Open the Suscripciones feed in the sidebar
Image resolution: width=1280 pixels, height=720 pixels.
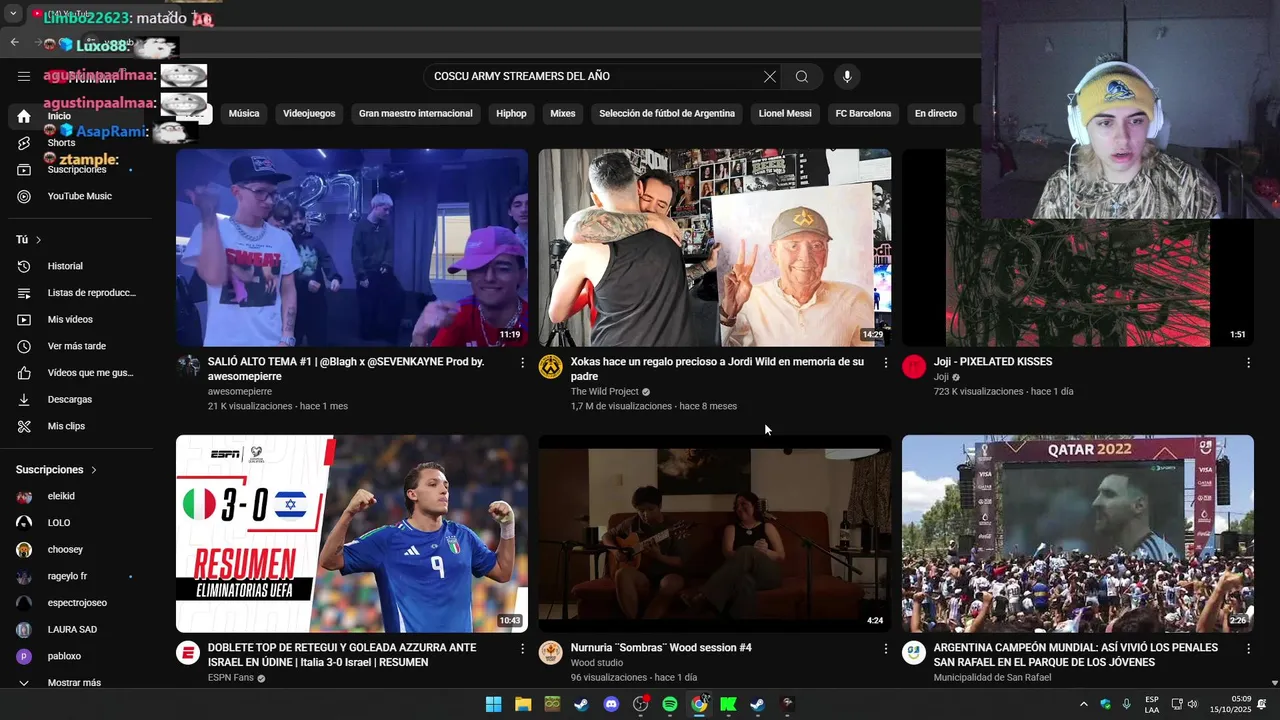(x=76, y=170)
